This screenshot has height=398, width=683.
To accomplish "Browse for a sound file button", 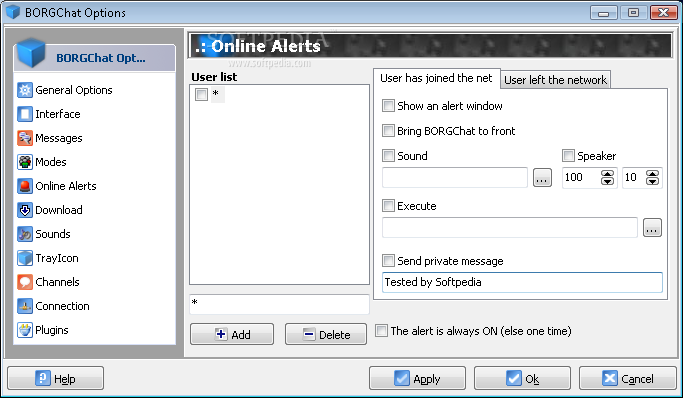I will coord(542,178).
